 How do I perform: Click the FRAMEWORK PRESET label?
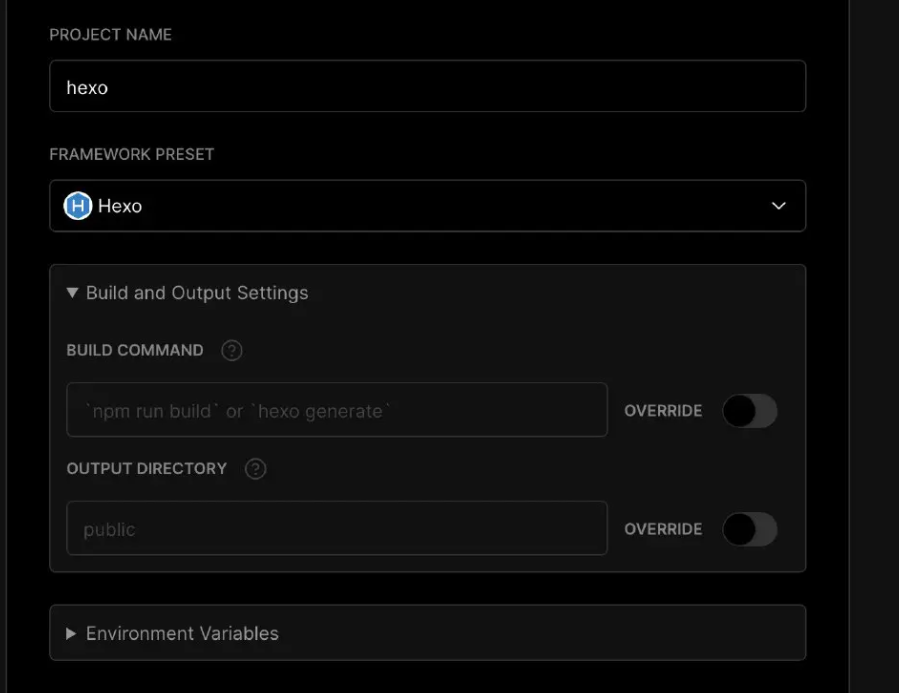[132, 155]
